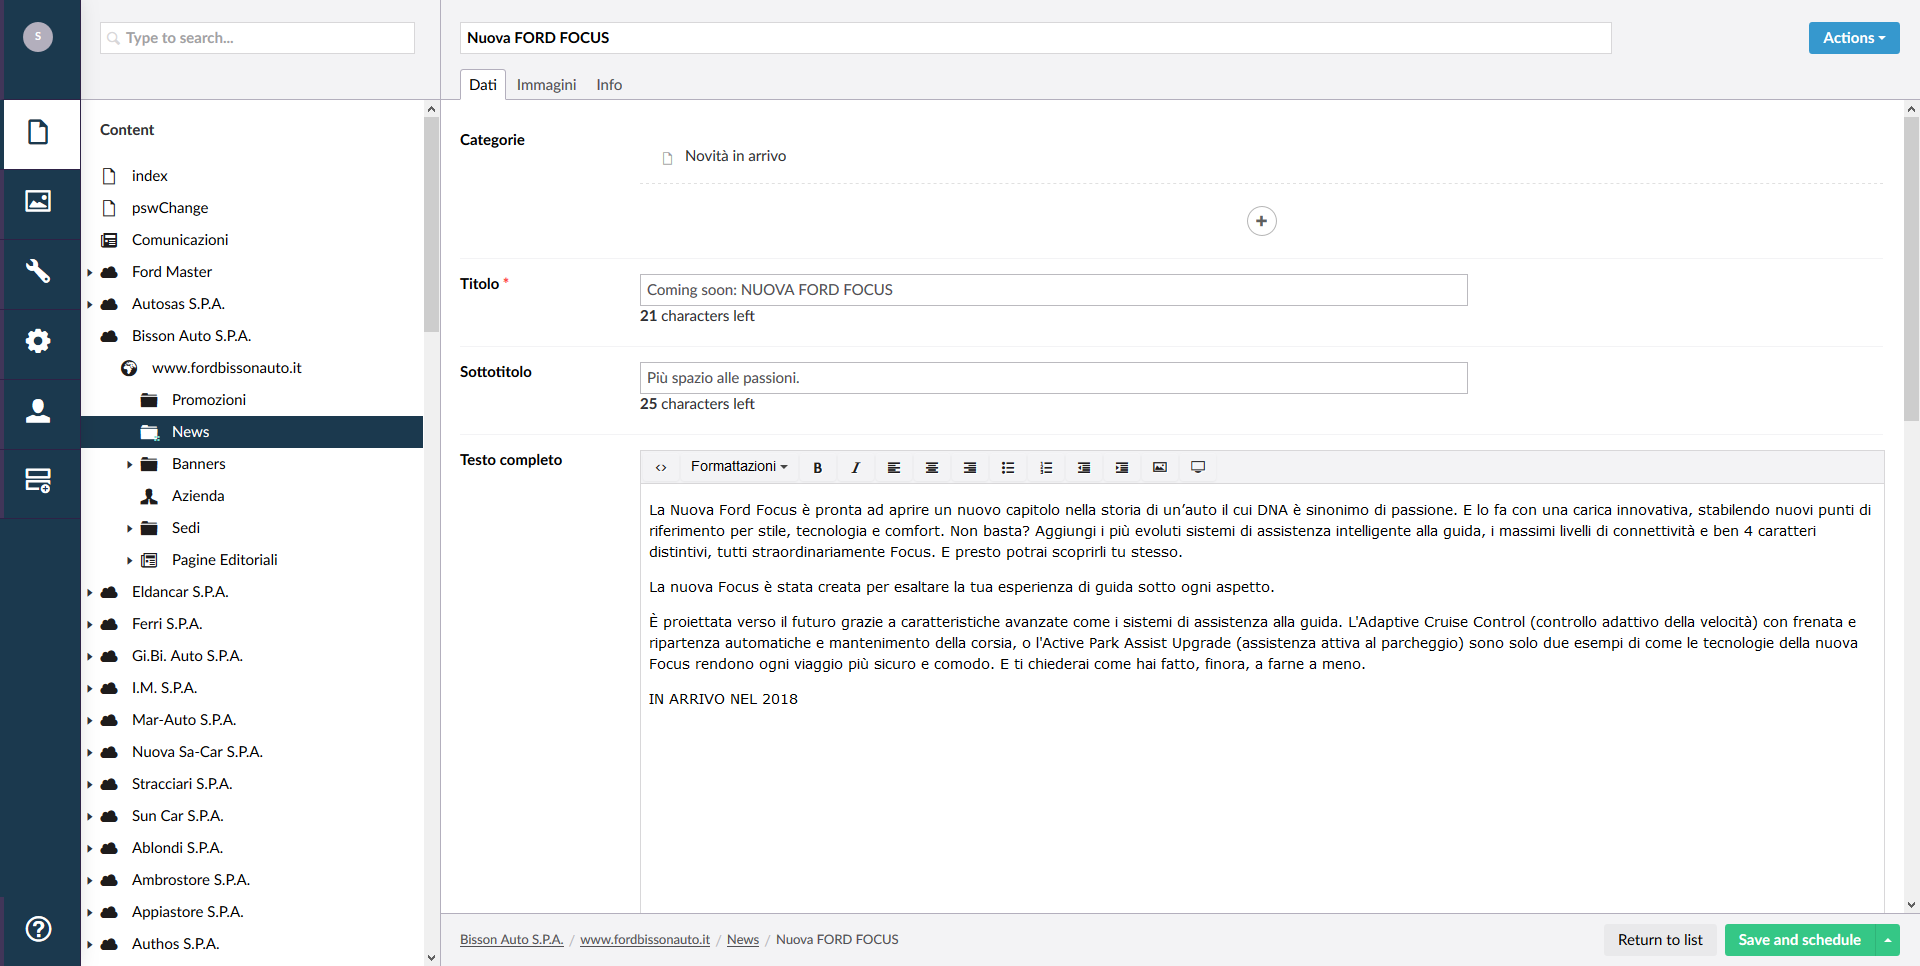
Task: Open the Media section image icon
Action: pyautogui.click(x=39, y=202)
